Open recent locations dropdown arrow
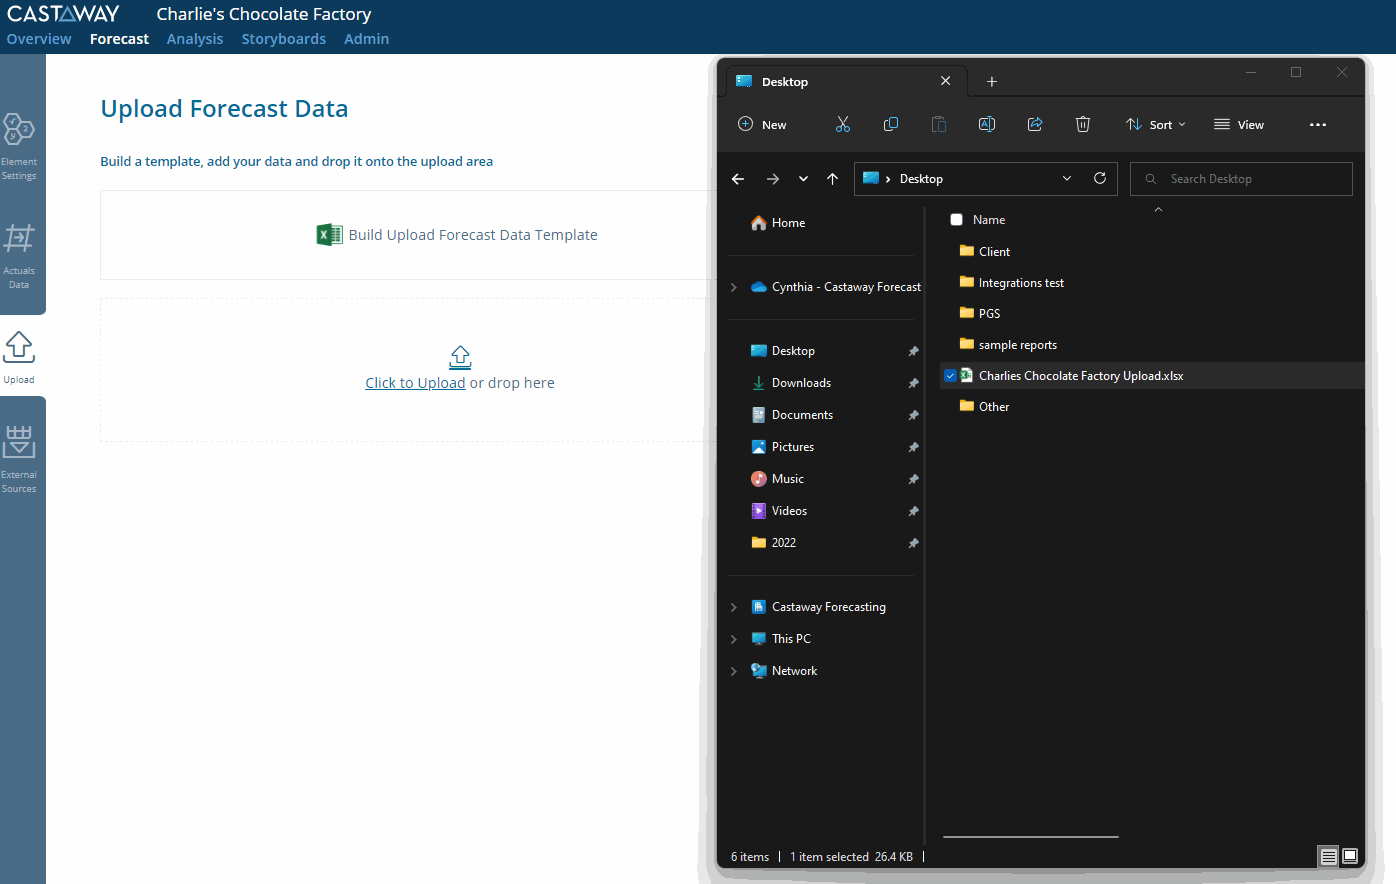Viewport: 1396px width, 884px height. pos(803,179)
